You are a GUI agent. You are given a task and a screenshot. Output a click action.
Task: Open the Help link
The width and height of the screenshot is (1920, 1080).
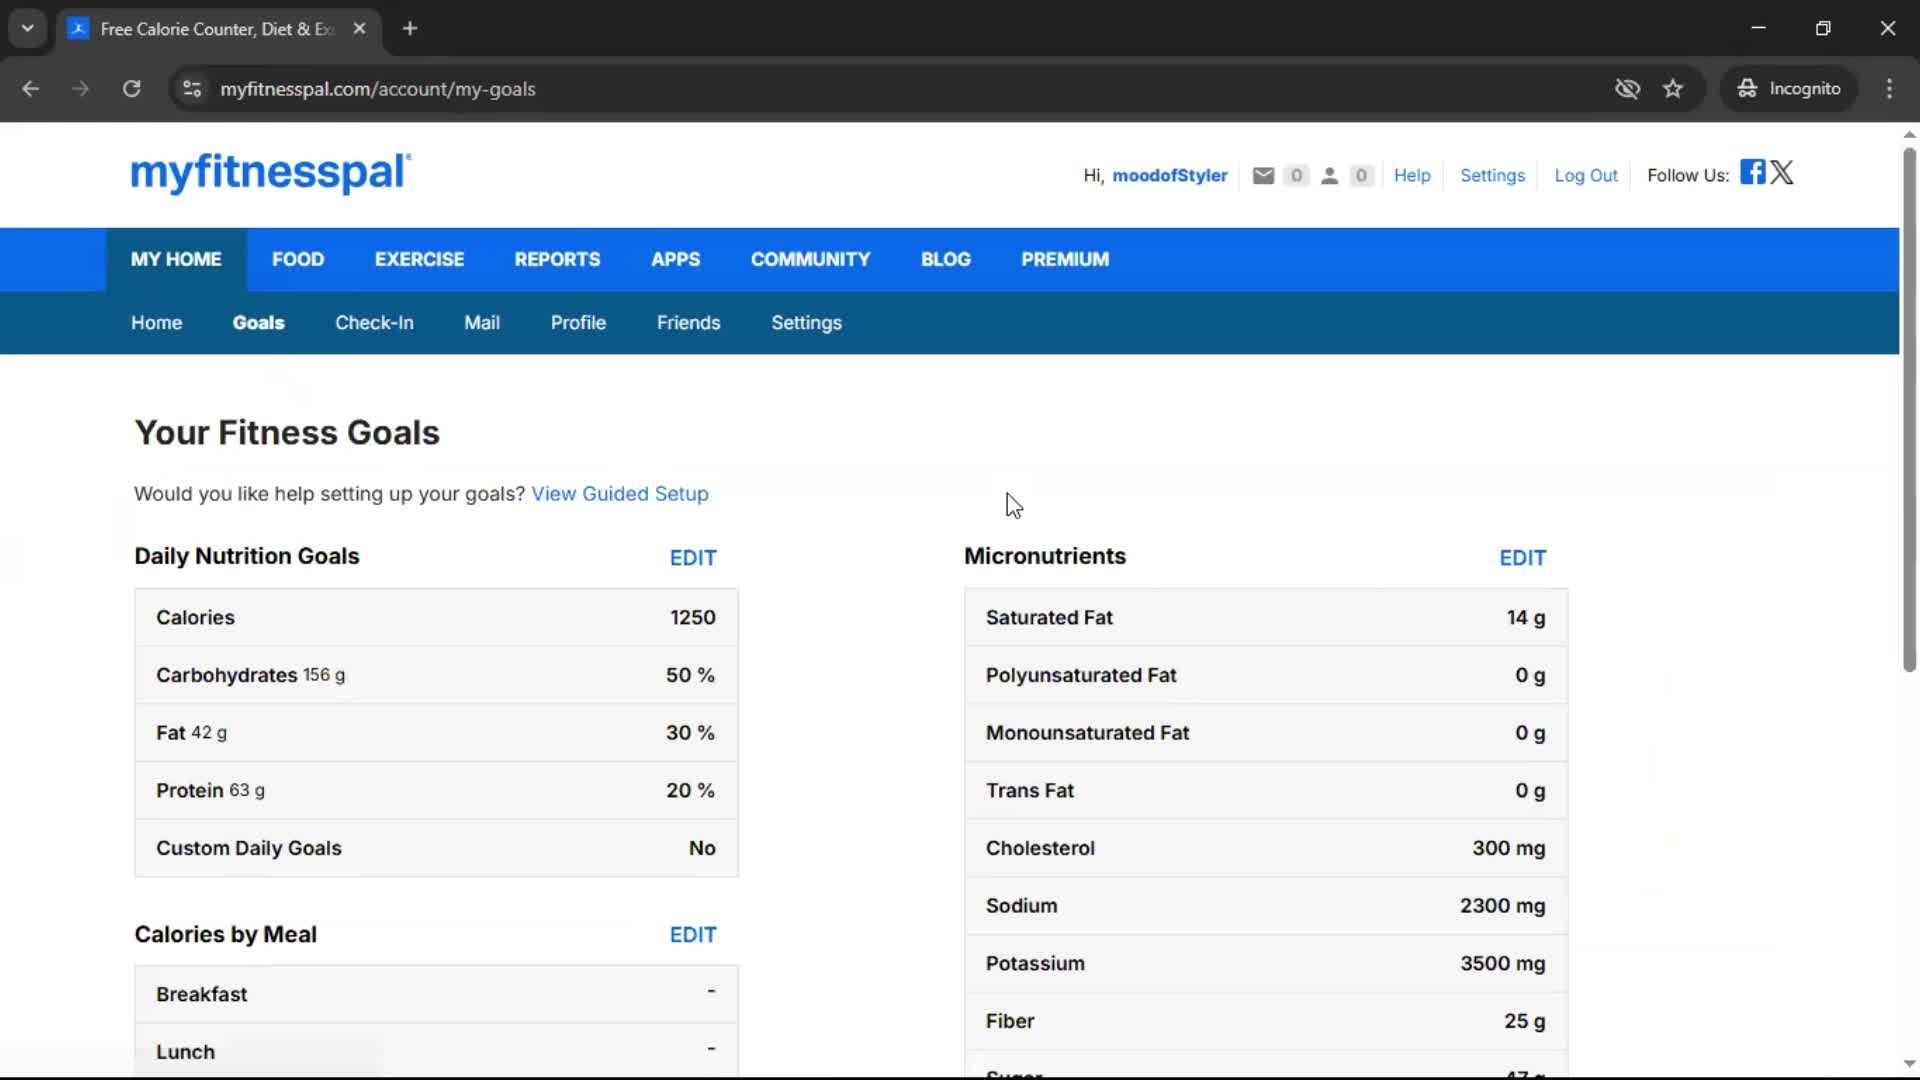point(1412,175)
